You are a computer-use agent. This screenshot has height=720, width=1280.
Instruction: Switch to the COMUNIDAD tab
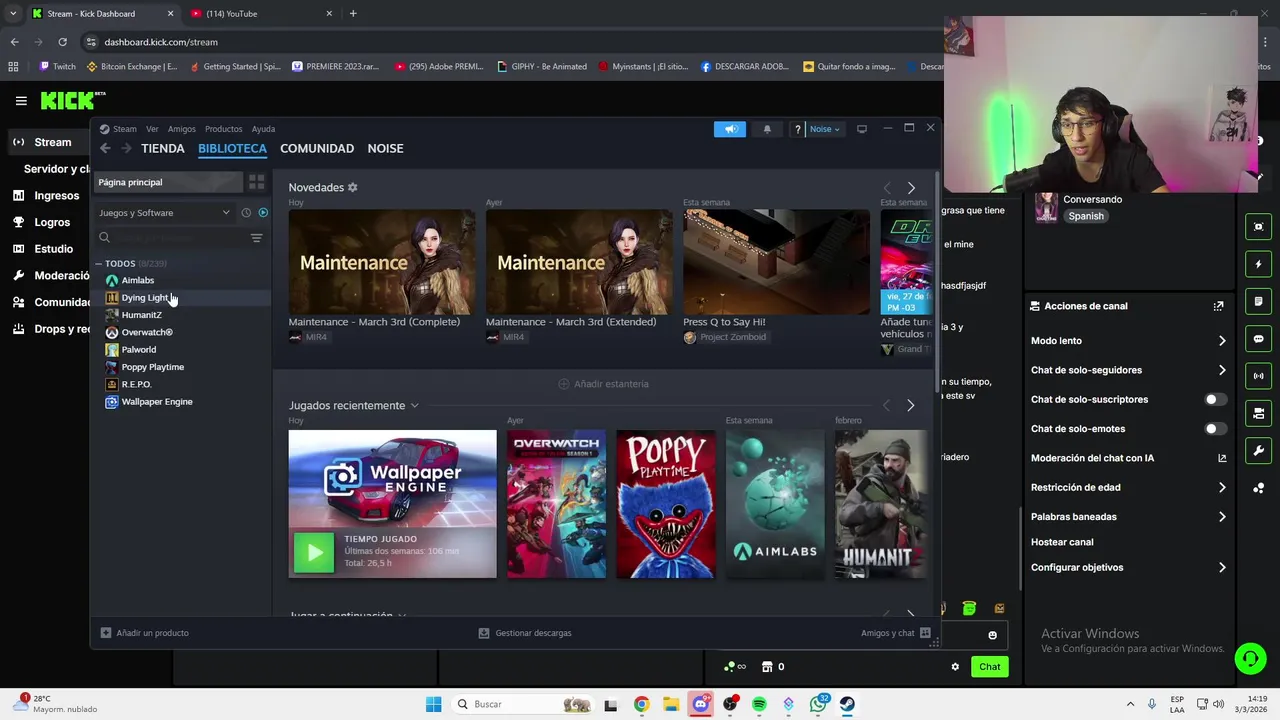tap(317, 148)
